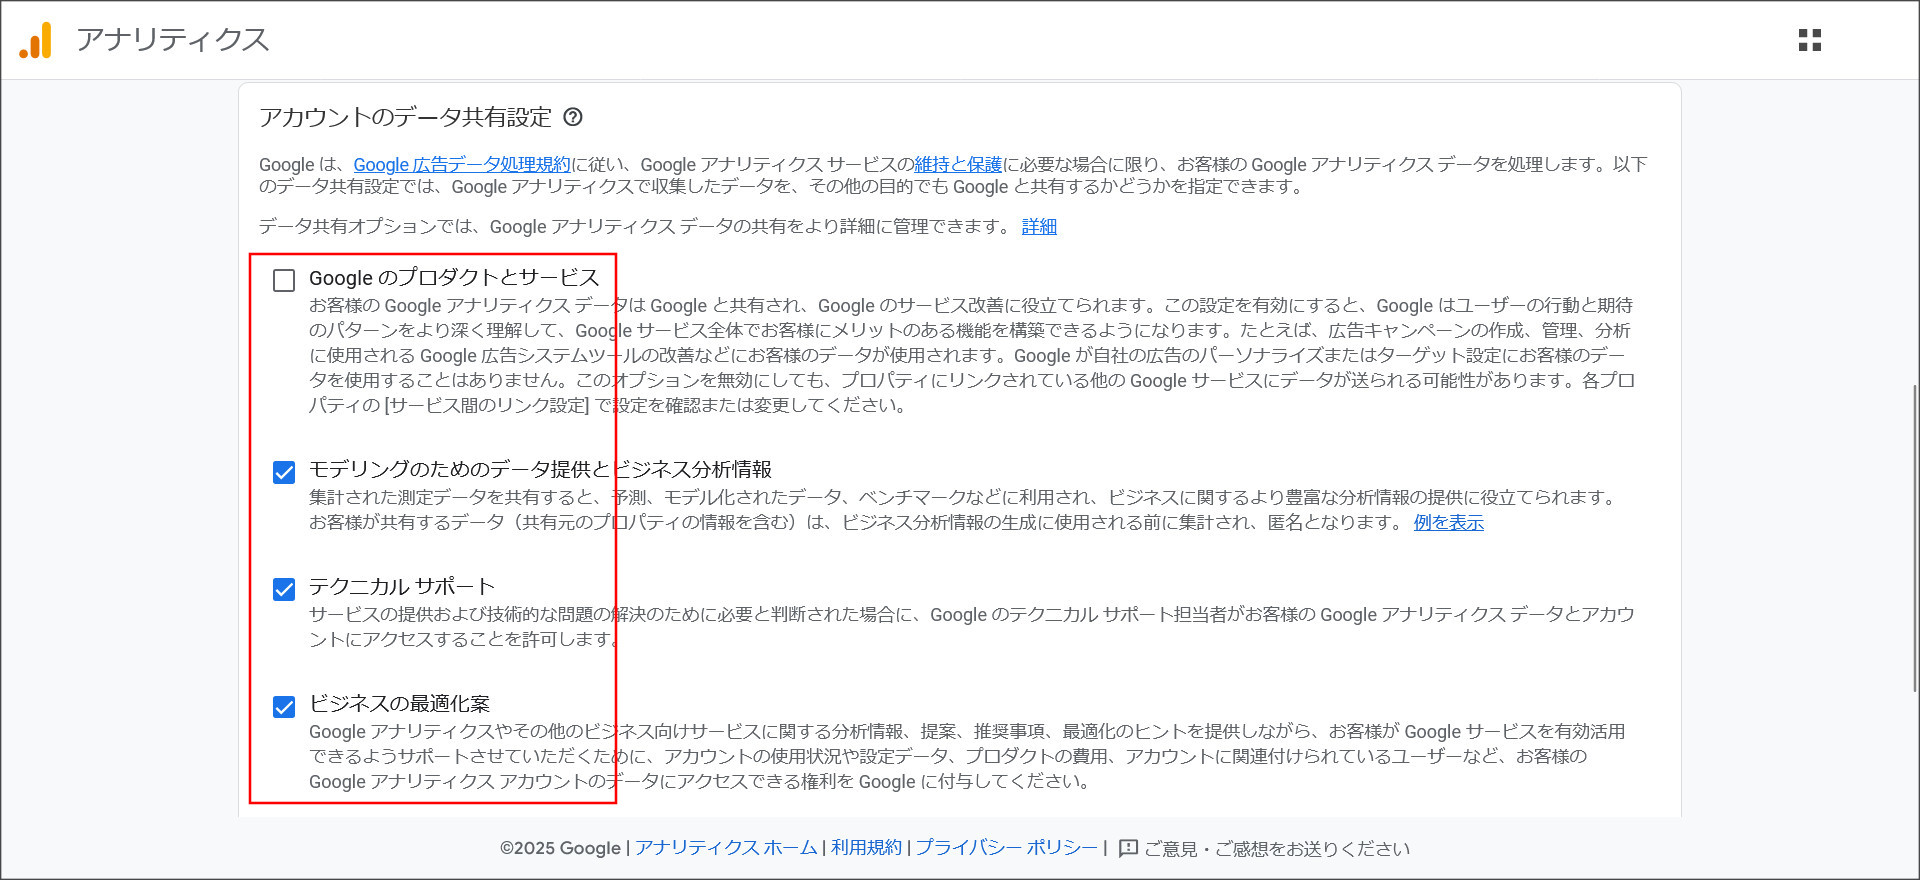Open アナリティクス ホーム footer link
This screenshot has width=1920, height=880.
(726, 848)
